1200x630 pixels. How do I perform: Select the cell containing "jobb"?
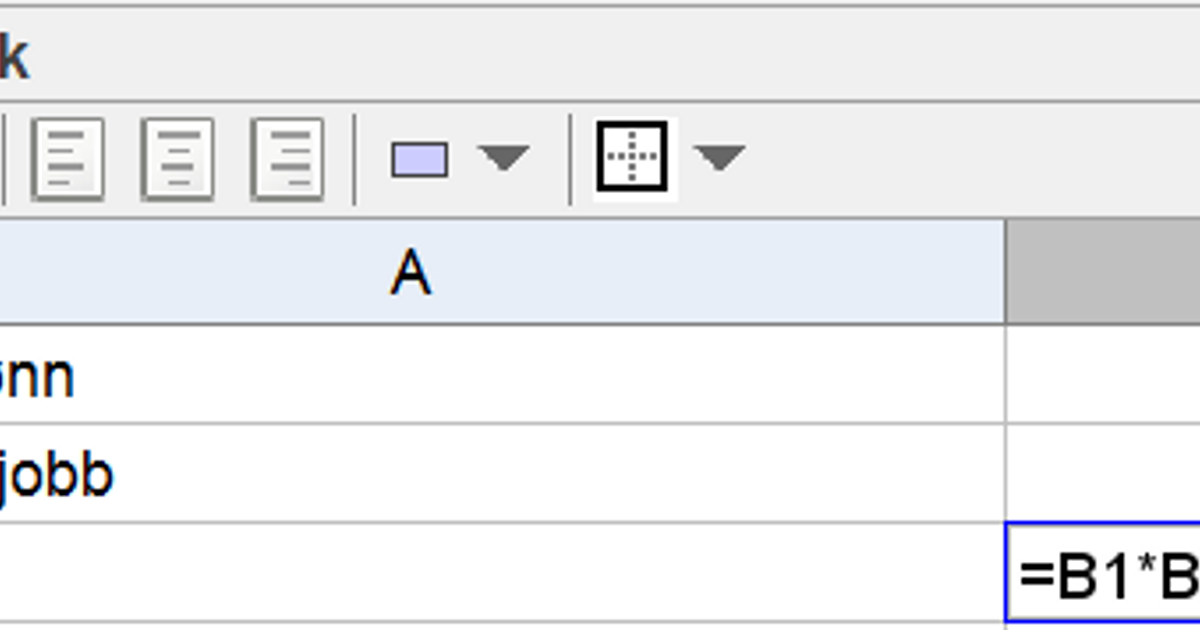coord(501,473)
